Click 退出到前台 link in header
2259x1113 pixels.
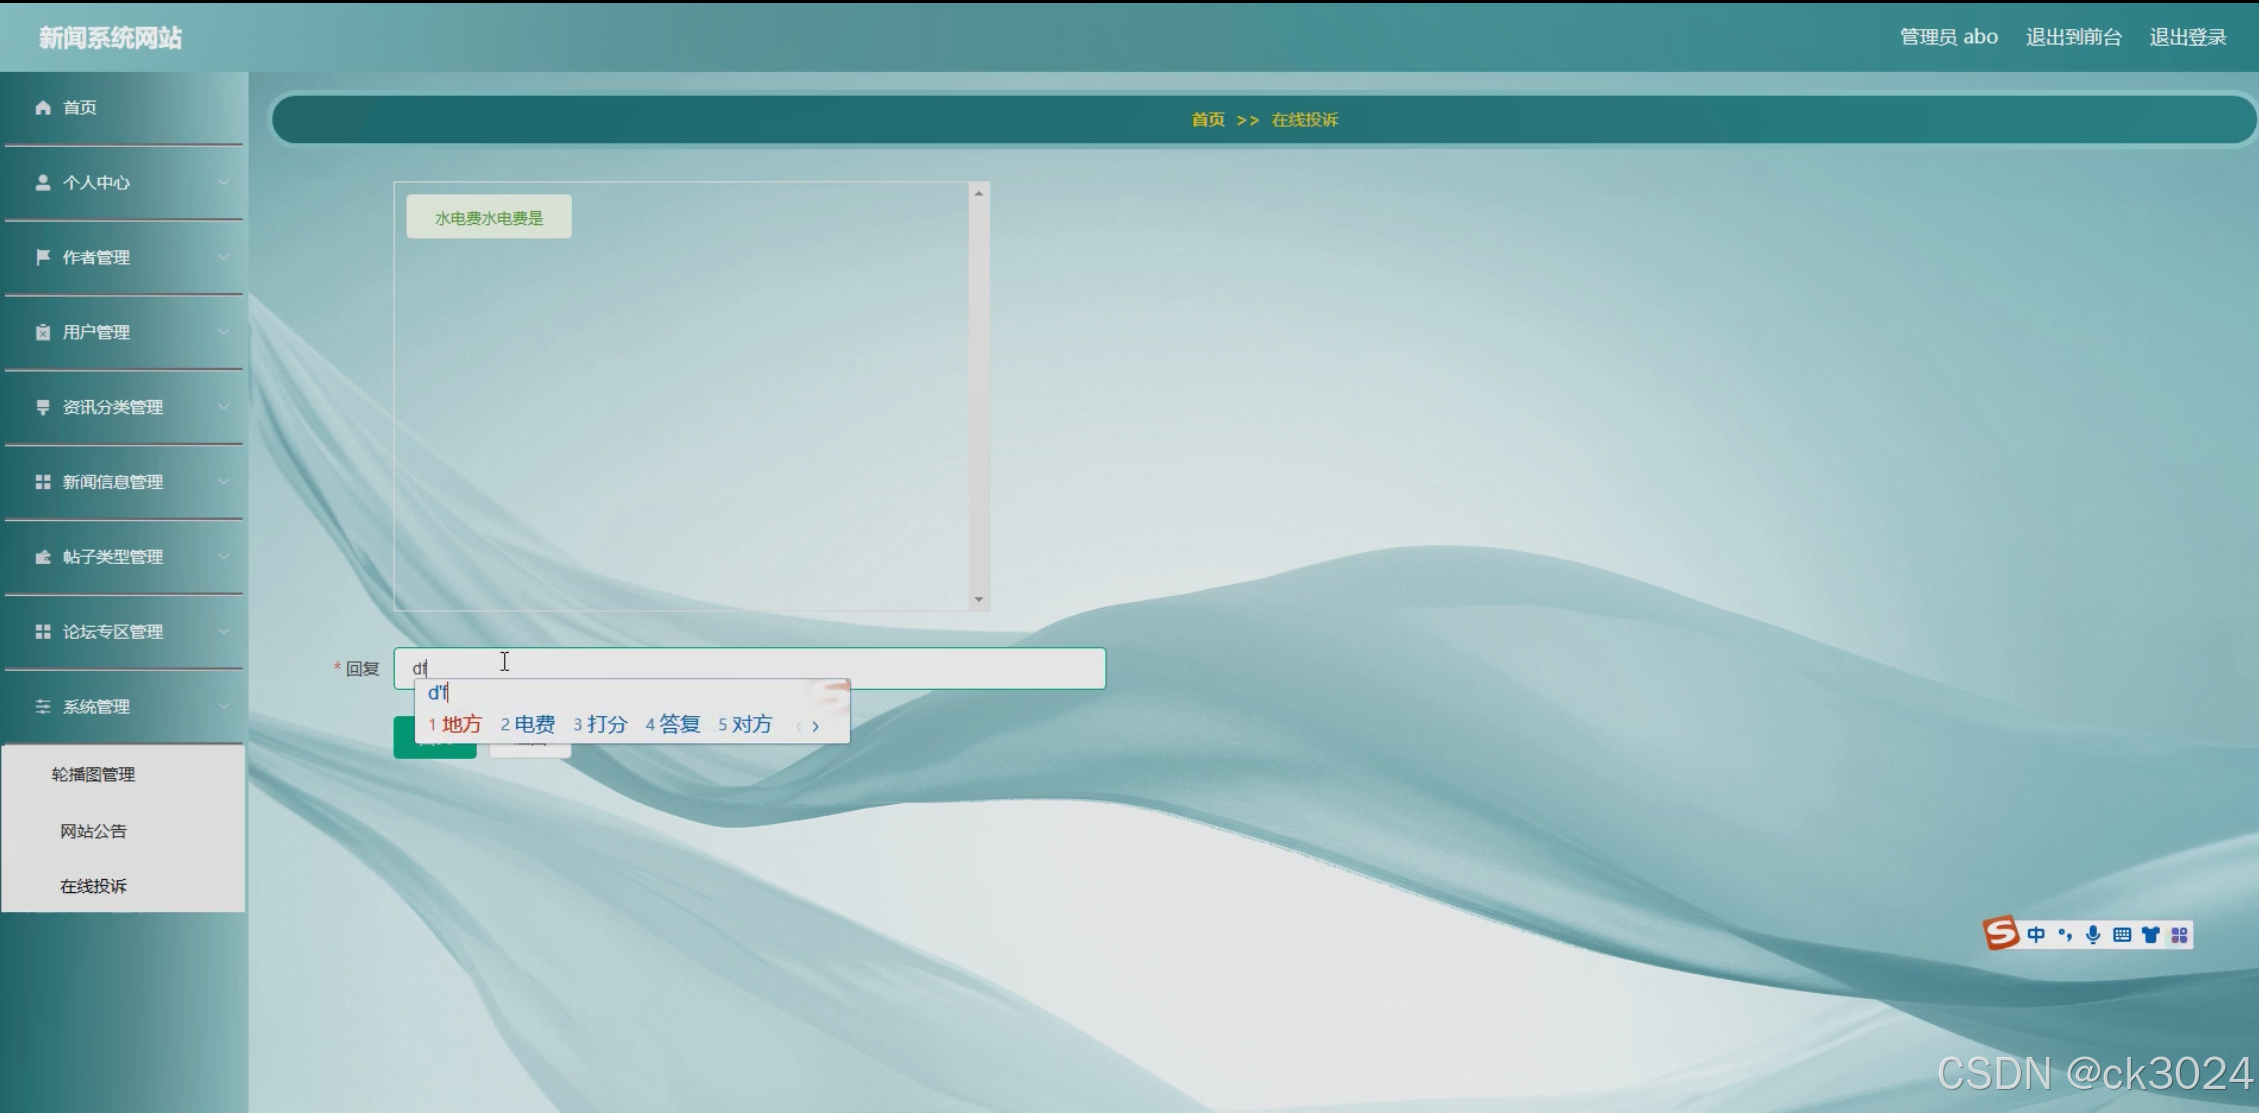(x=2074, y=37)
